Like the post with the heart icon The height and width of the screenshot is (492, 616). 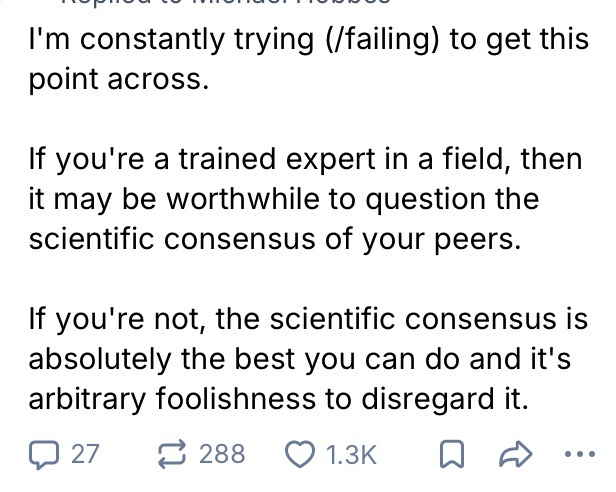coord(298,453)
